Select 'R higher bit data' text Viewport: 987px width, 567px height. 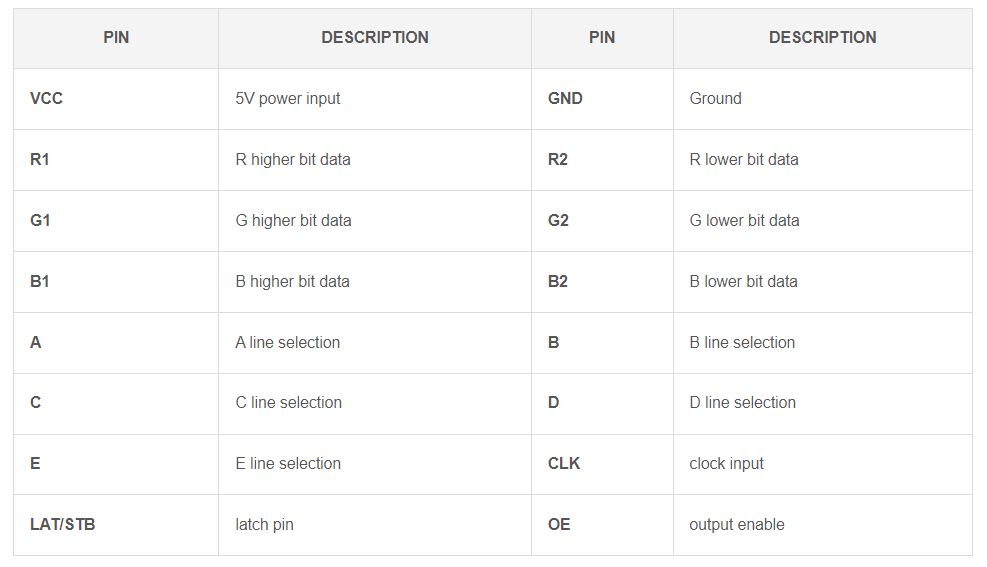tap(293, 160)
